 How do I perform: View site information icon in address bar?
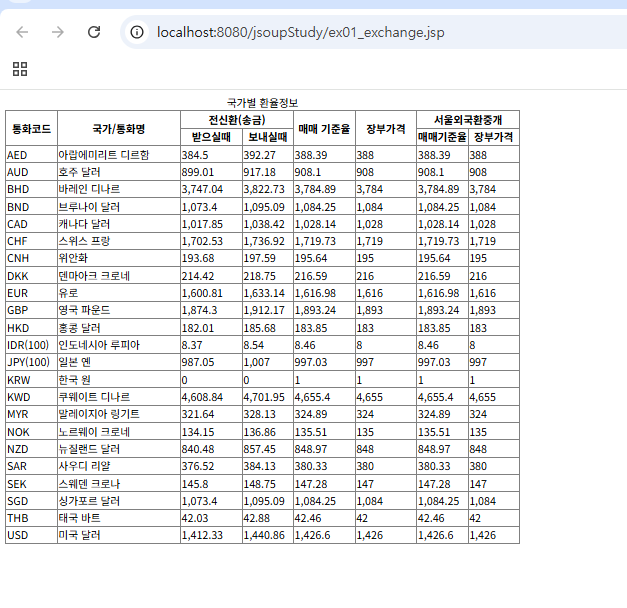click(x=137, y=32)
